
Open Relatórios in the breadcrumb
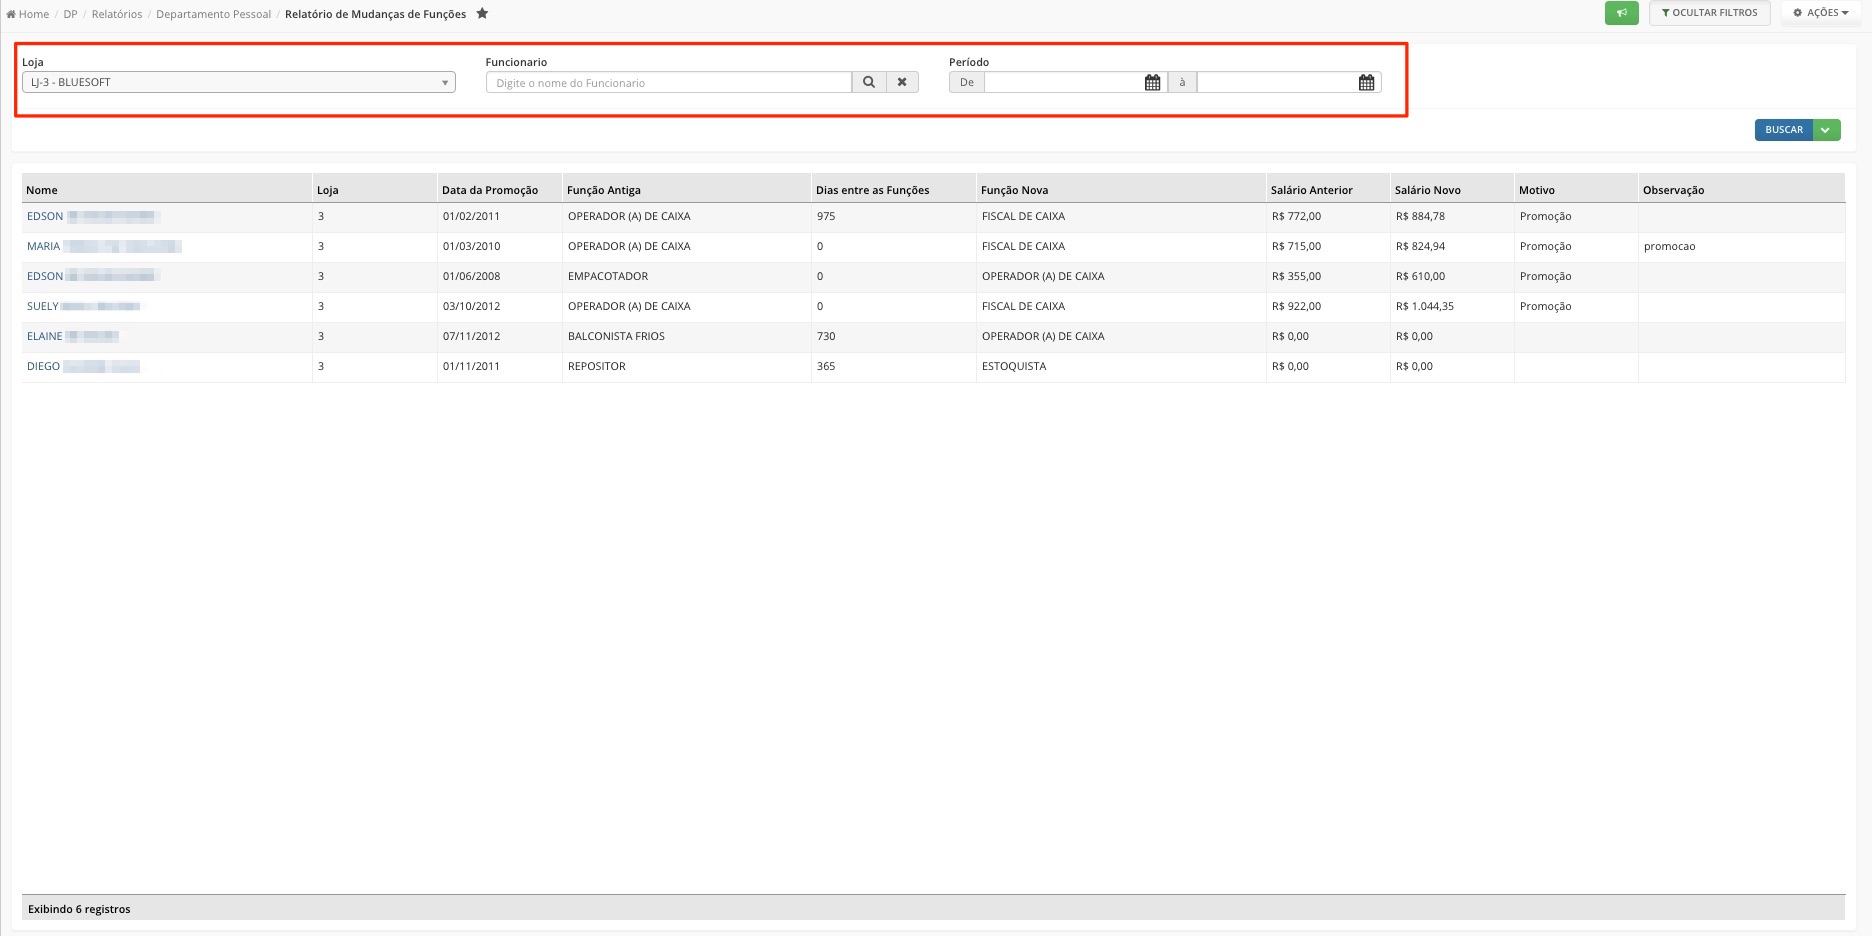click(117, 14)
